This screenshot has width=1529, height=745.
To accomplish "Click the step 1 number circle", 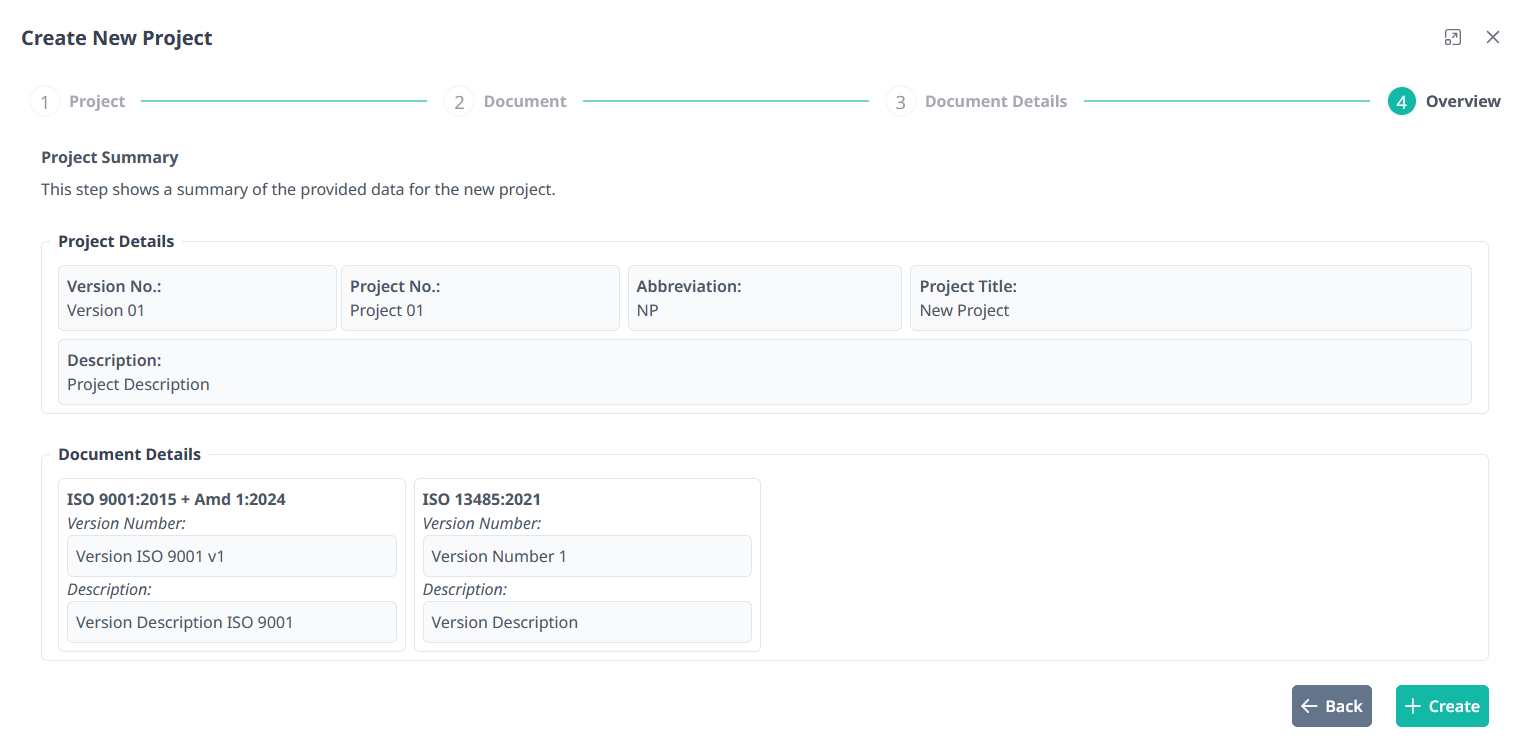I will [x=44, y=102].
